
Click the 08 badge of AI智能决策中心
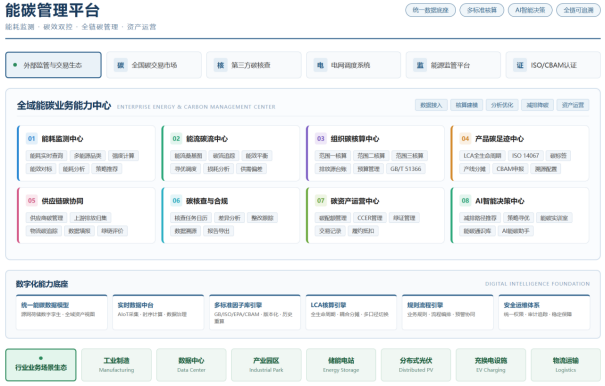tap(465, 201)
